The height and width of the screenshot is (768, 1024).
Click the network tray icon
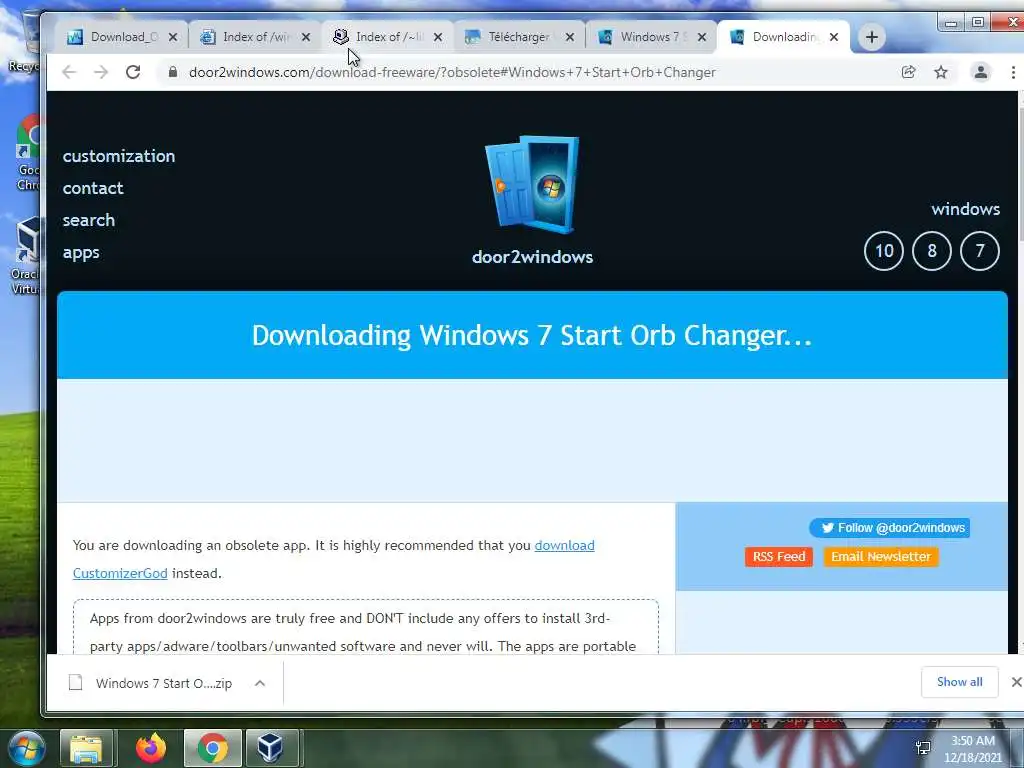pyautogui.click(x=923, y=748)
